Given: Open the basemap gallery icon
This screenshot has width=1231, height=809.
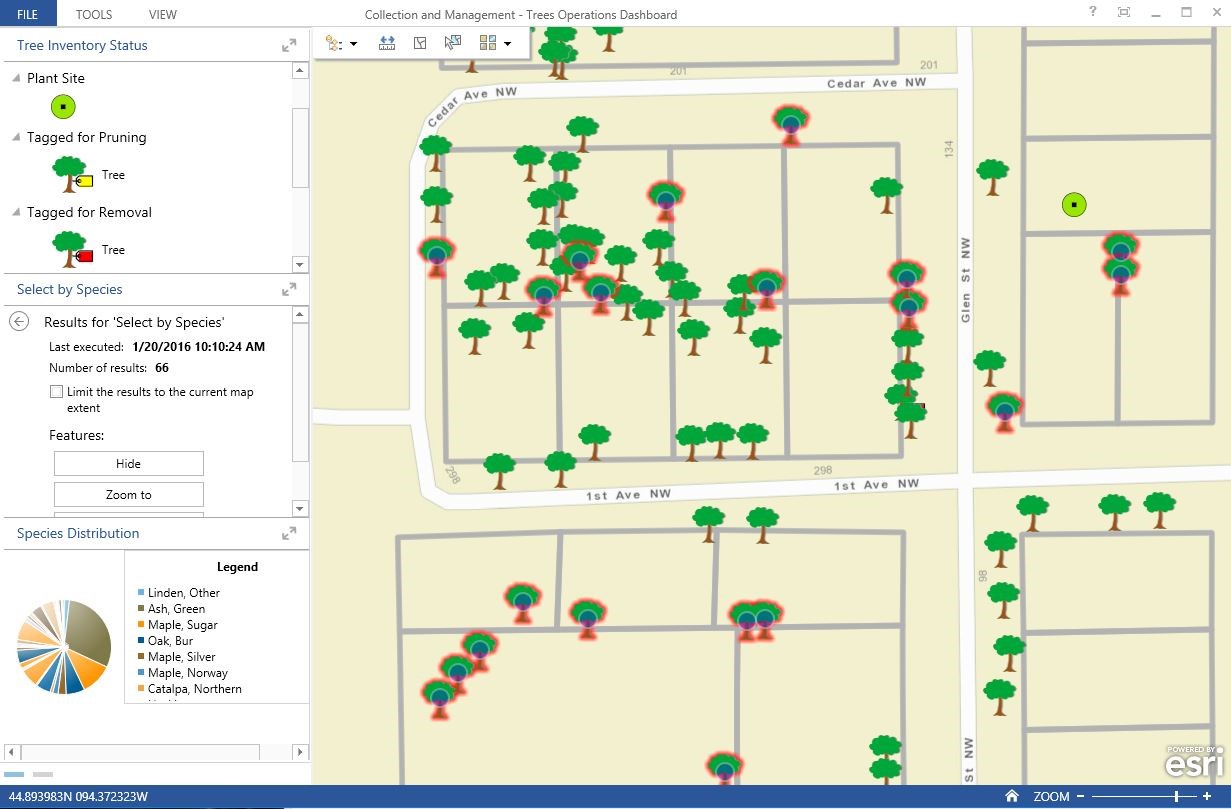Looking at the screenshot, I should pos(487,42).
